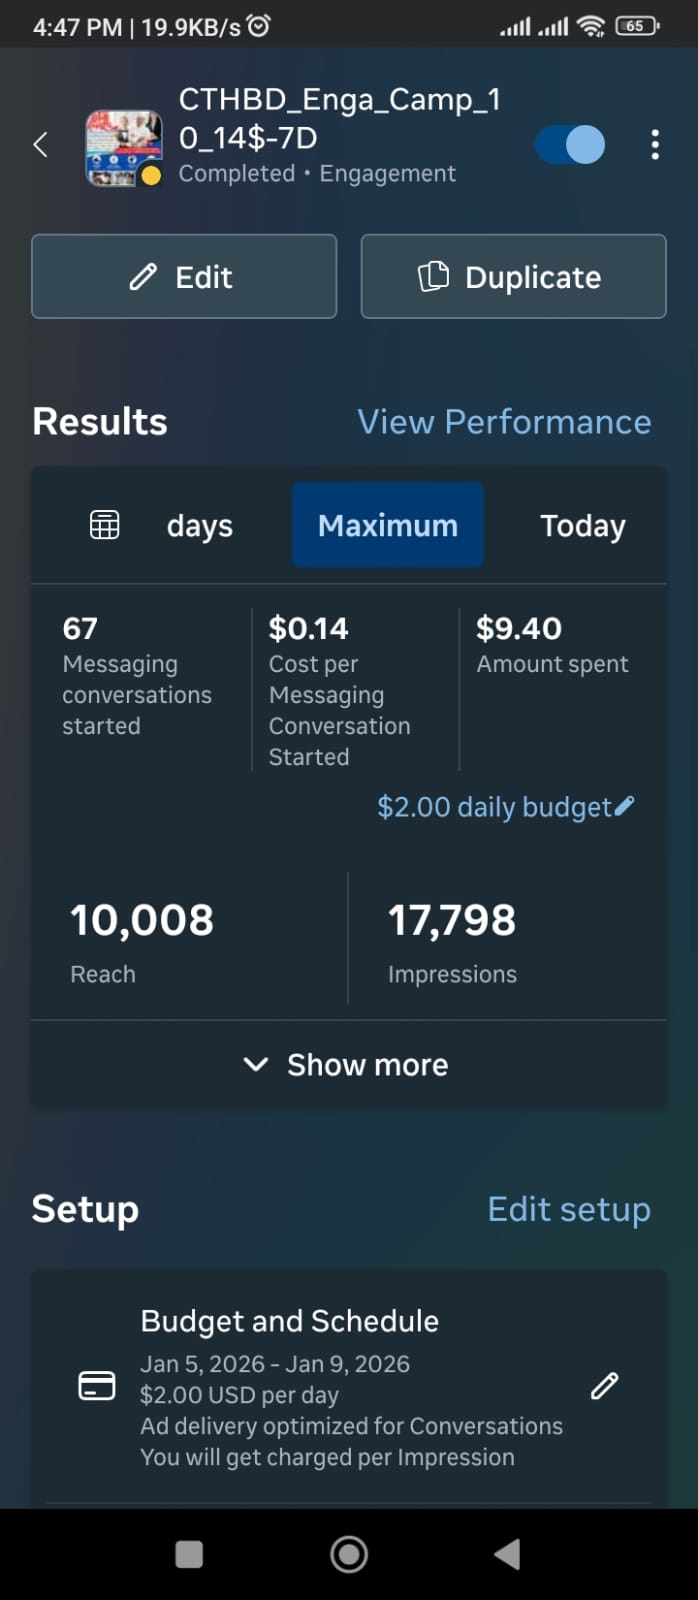
Task: Open the View Performance link
Action: pos(504,422)
